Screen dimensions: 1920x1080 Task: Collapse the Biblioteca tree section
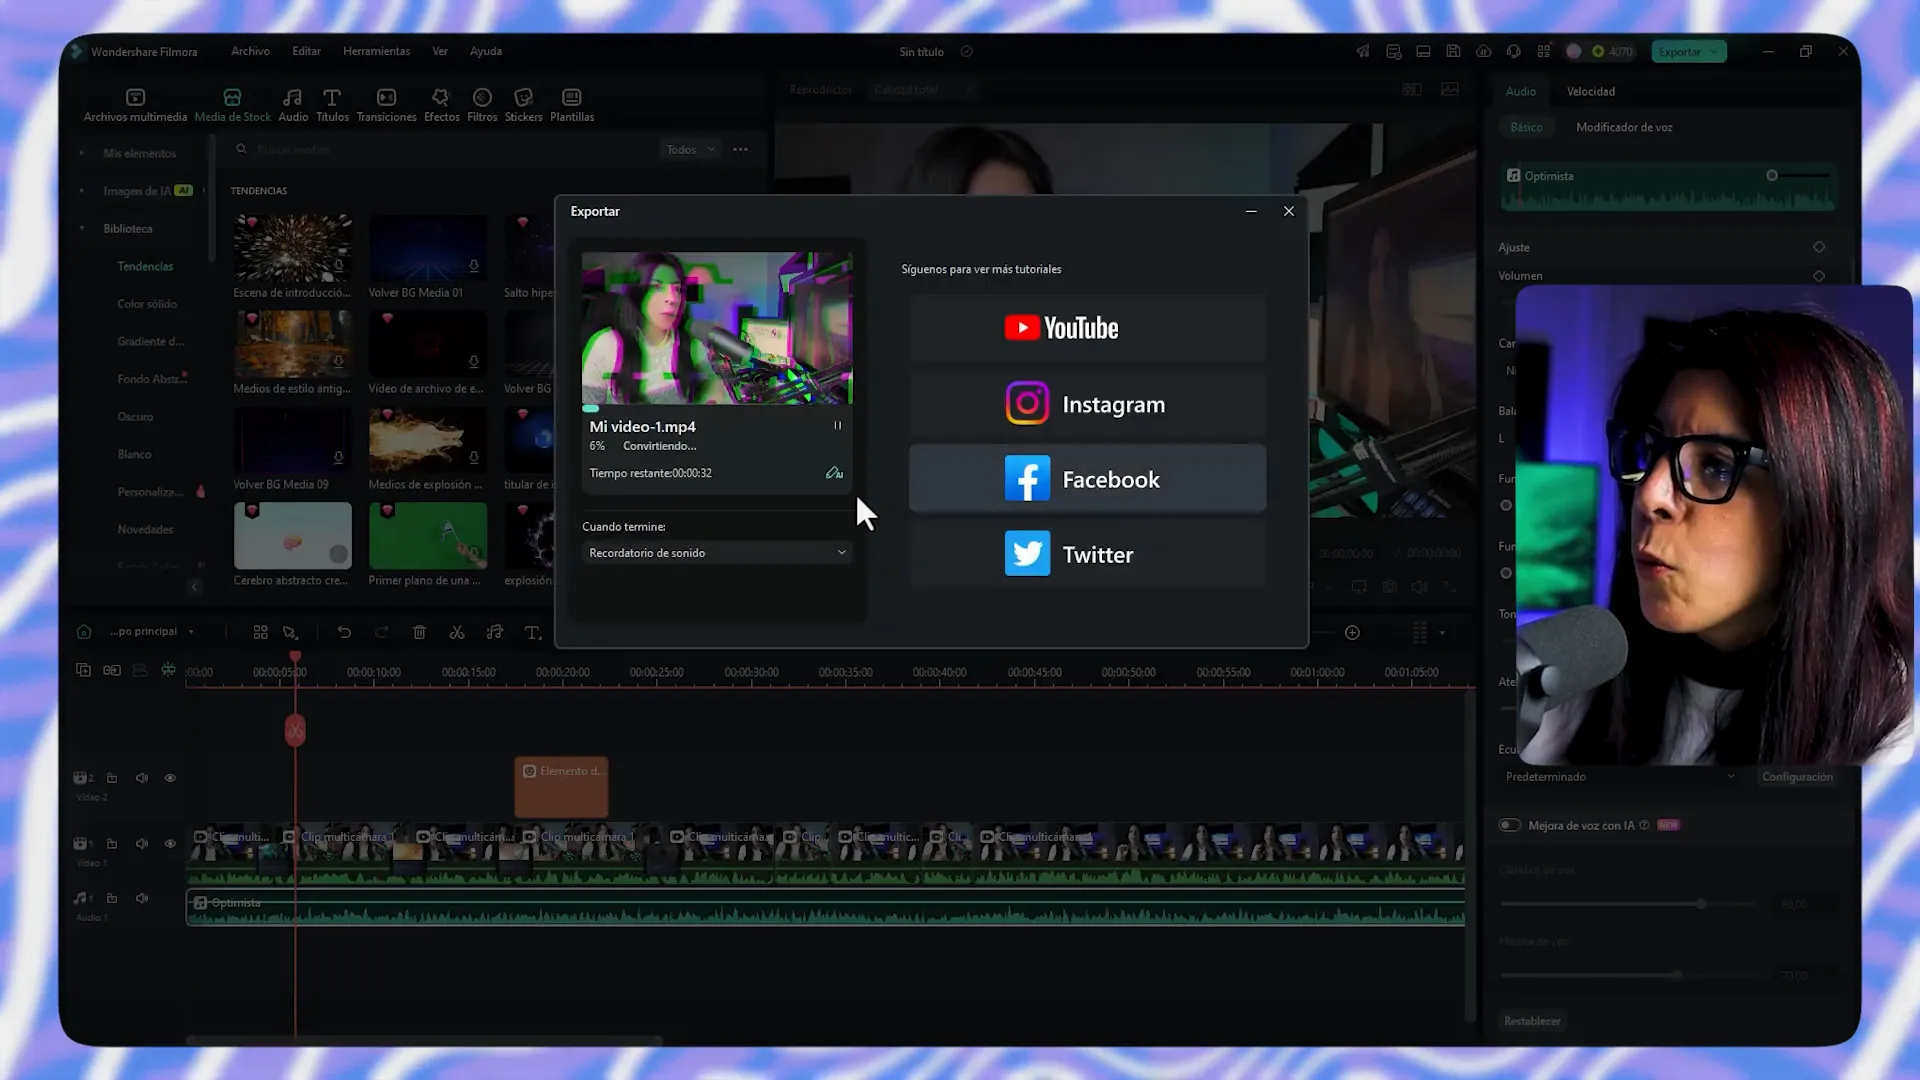[x=82, y=229]
